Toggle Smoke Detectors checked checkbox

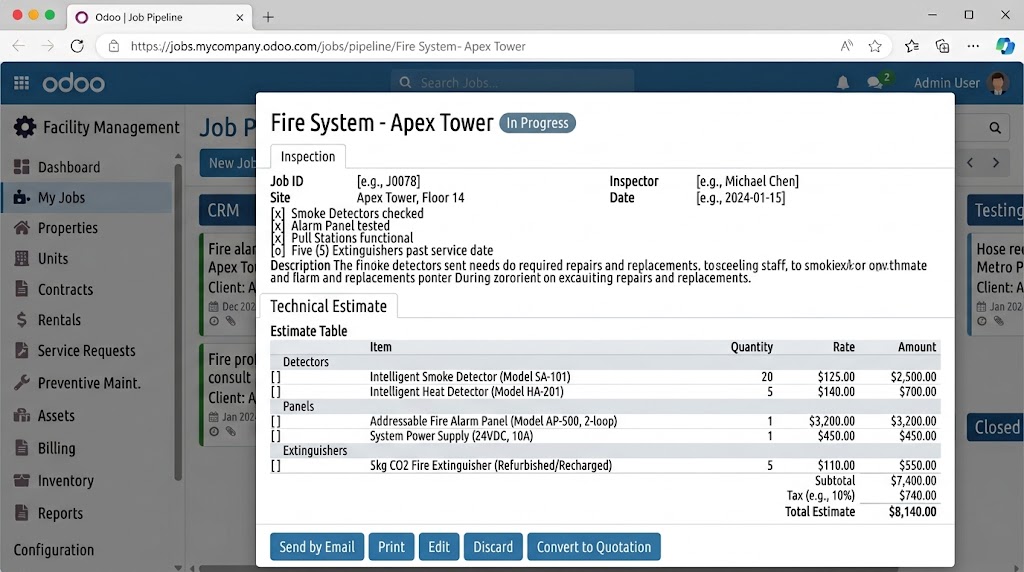tap(278, 214)
